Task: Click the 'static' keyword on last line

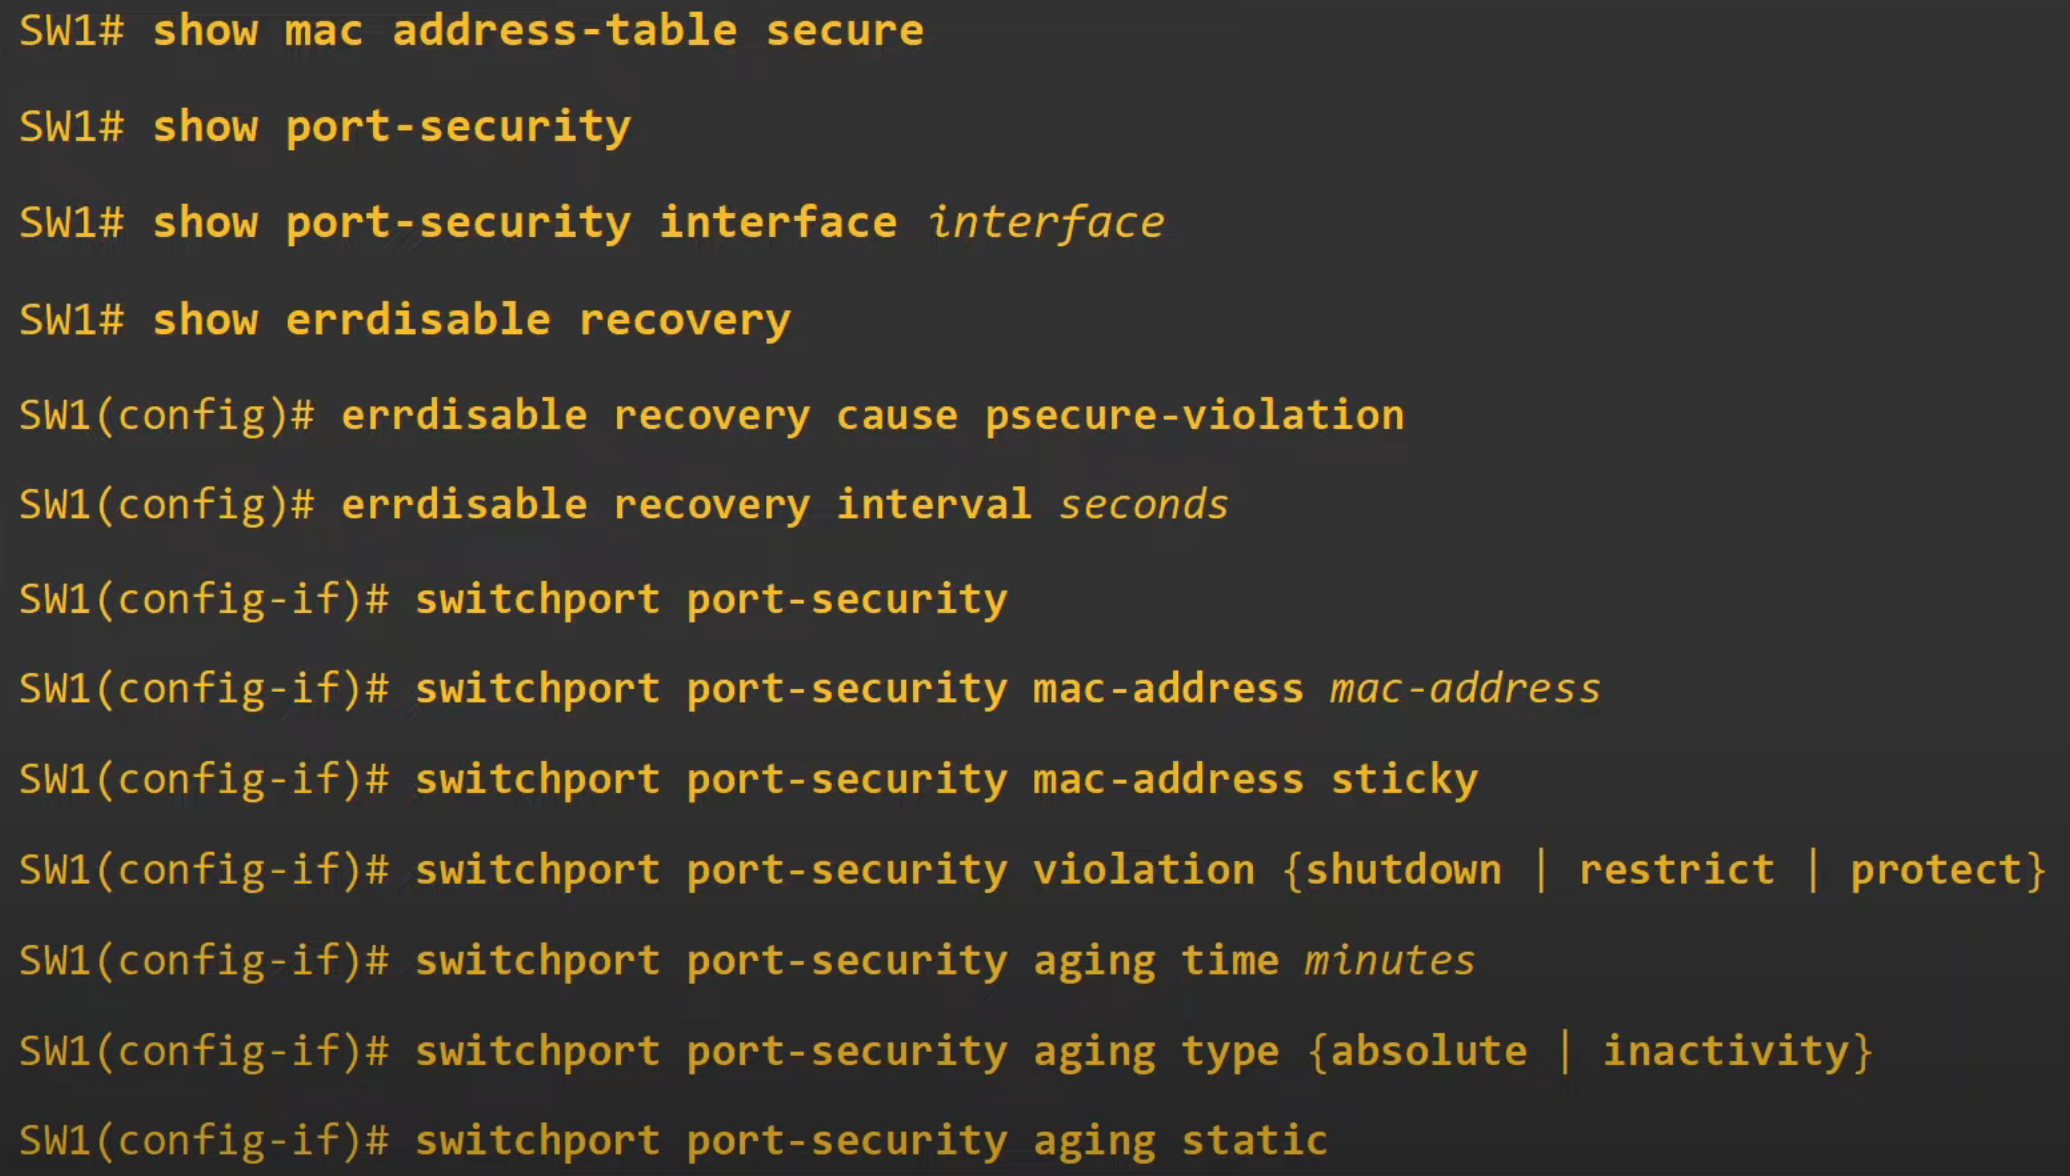Action: click(x=1255, y=1140)
